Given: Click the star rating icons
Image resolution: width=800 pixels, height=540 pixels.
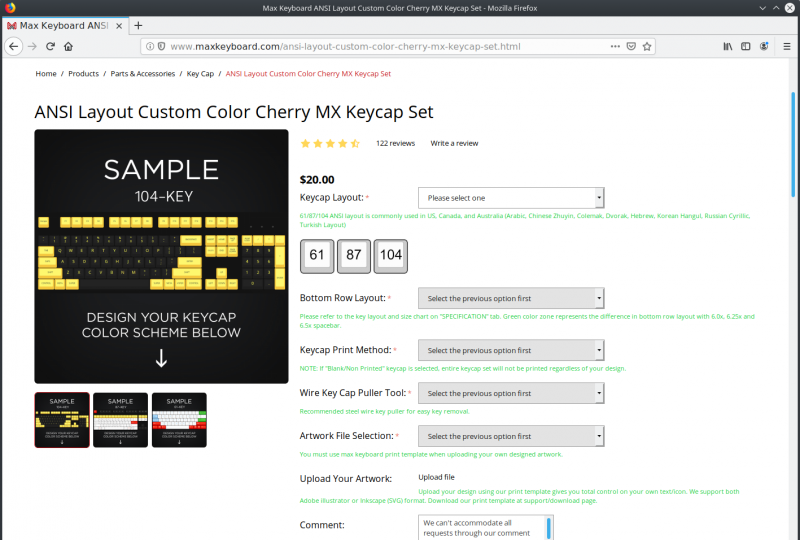Looking at the screenshot, I should coord(330,143).
